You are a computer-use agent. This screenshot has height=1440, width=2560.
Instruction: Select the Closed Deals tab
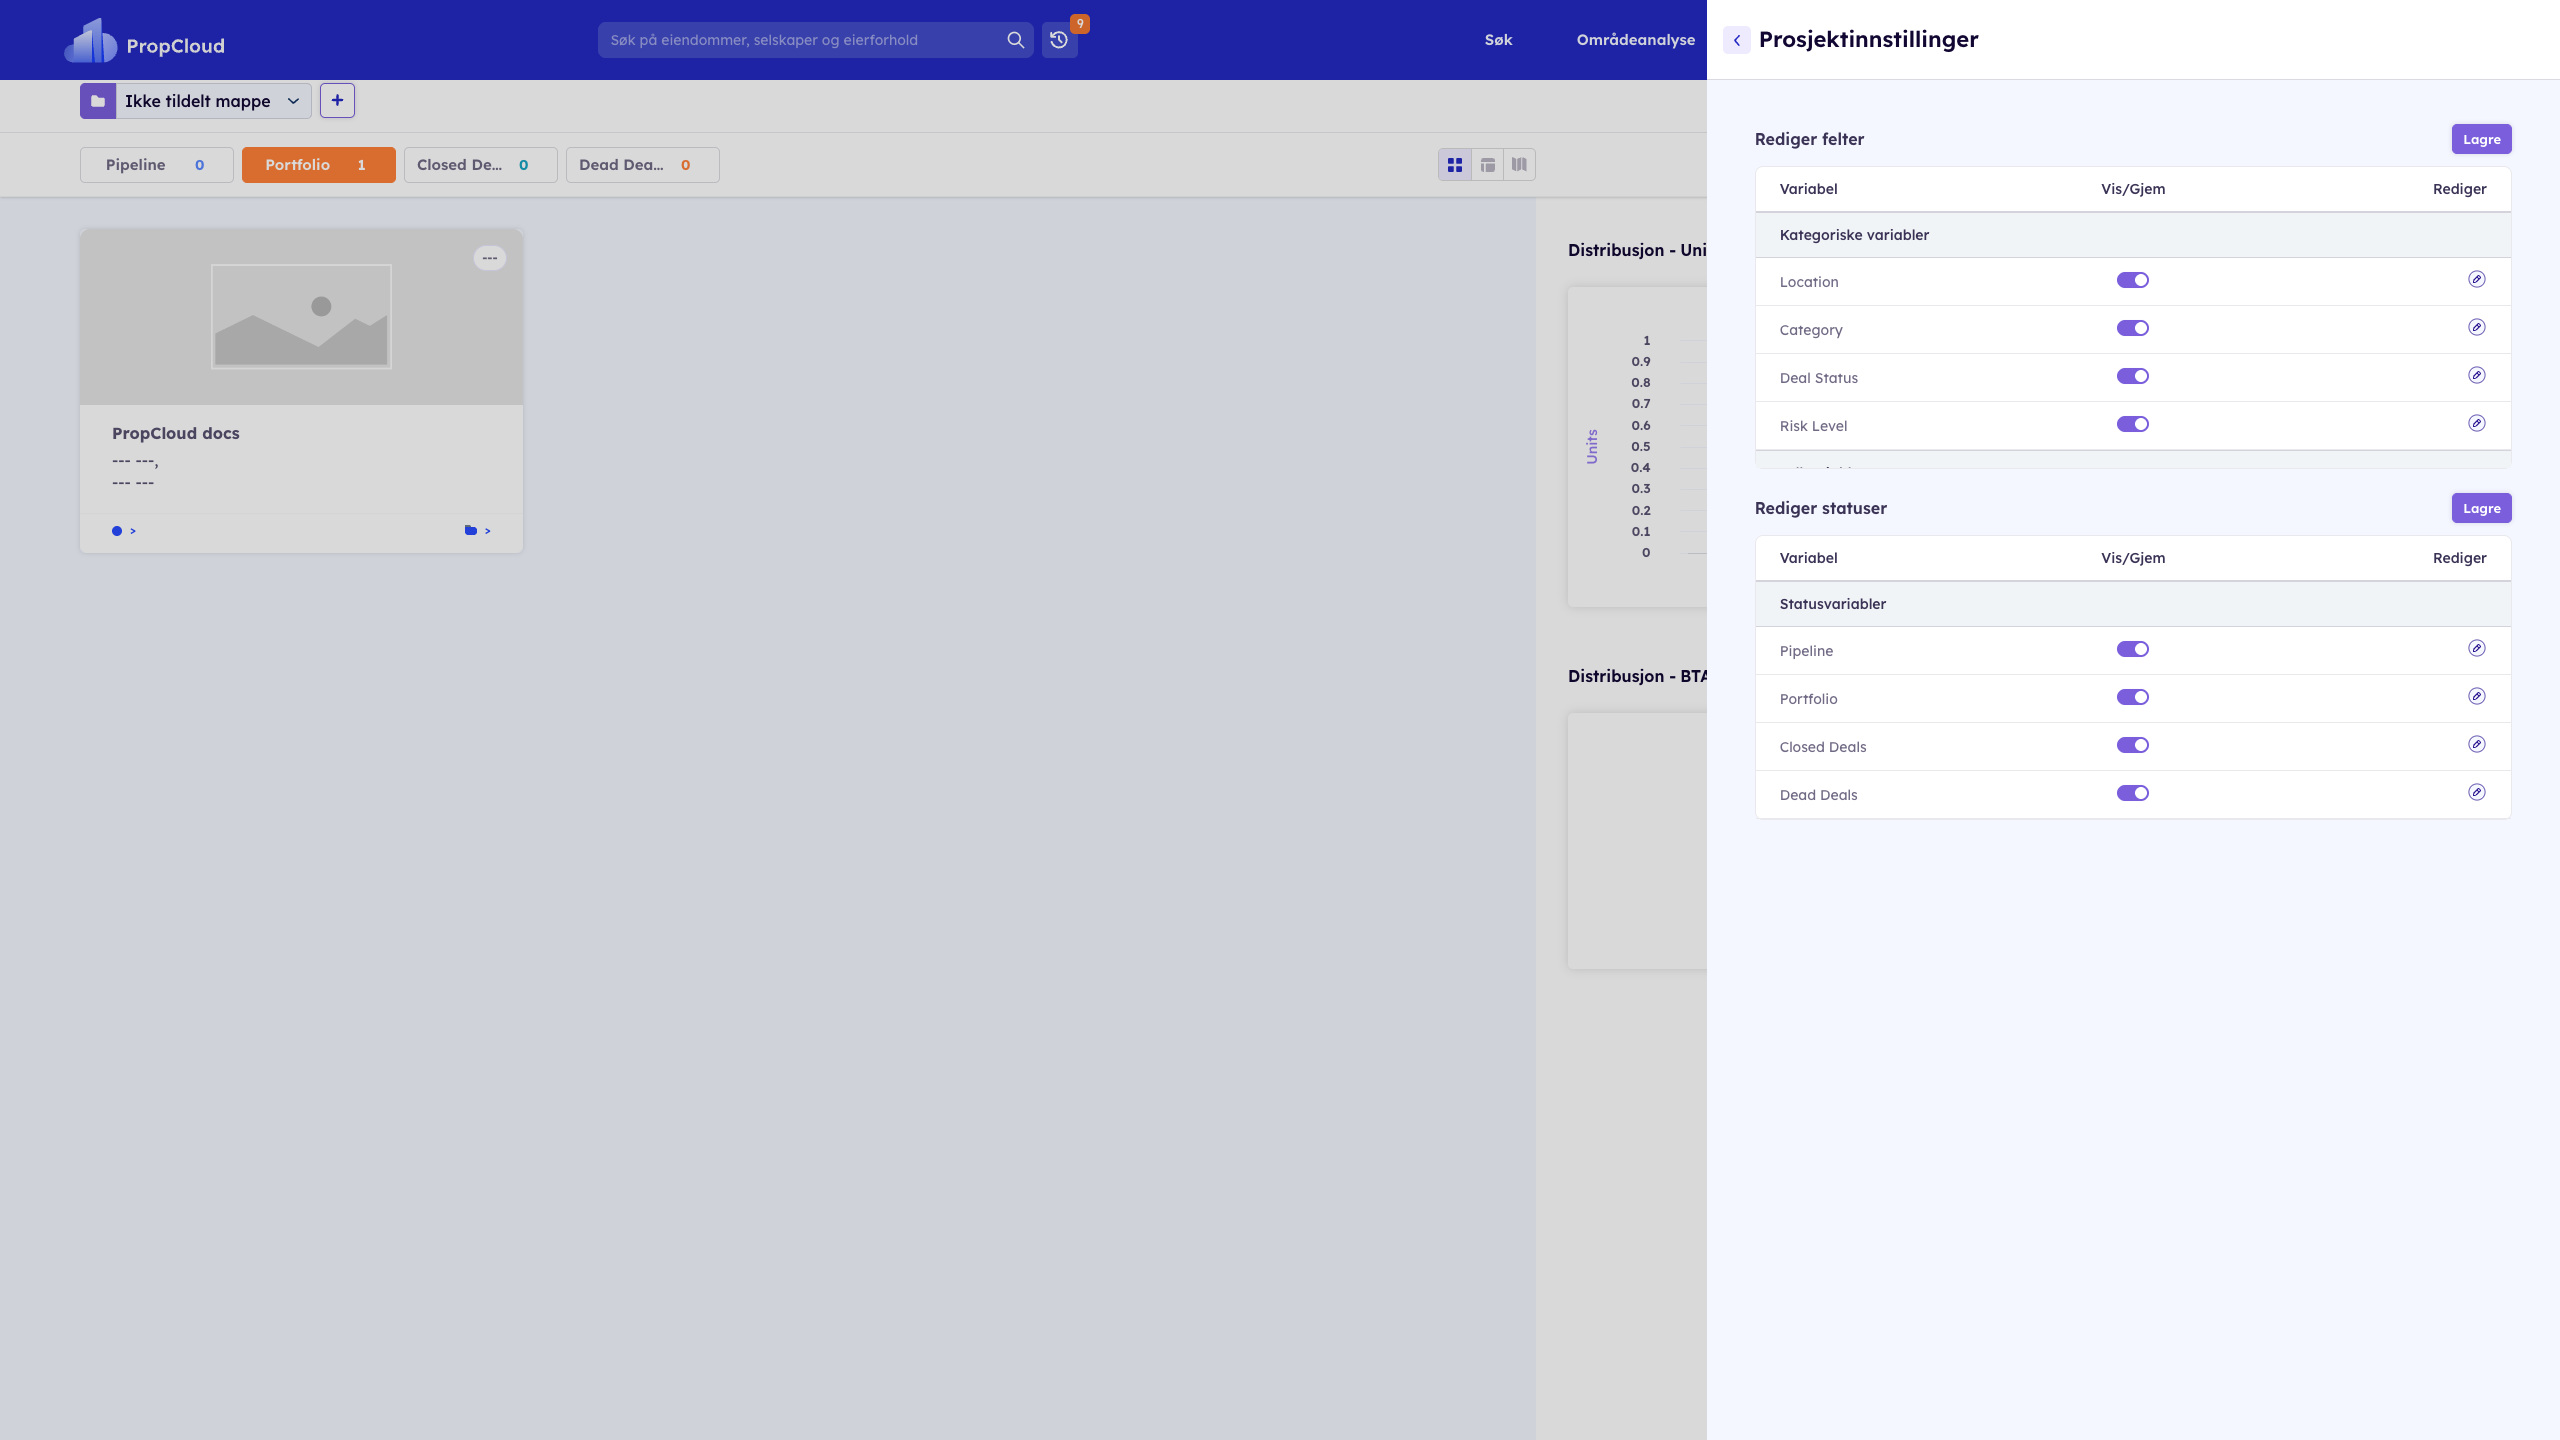[481, 165]
